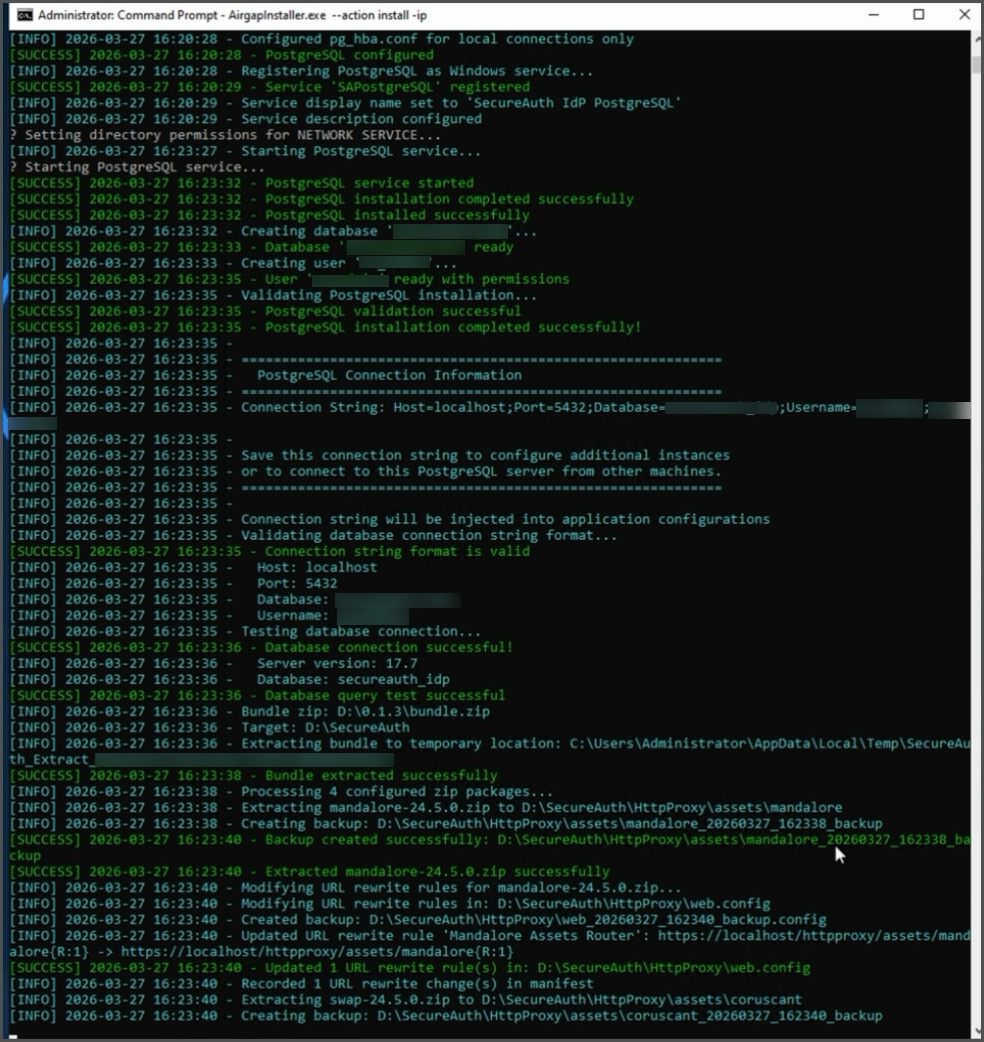Click heading 'PostgreSQL Connection Information'
This screenshot has width=984, height=1042.
(389, 375)
